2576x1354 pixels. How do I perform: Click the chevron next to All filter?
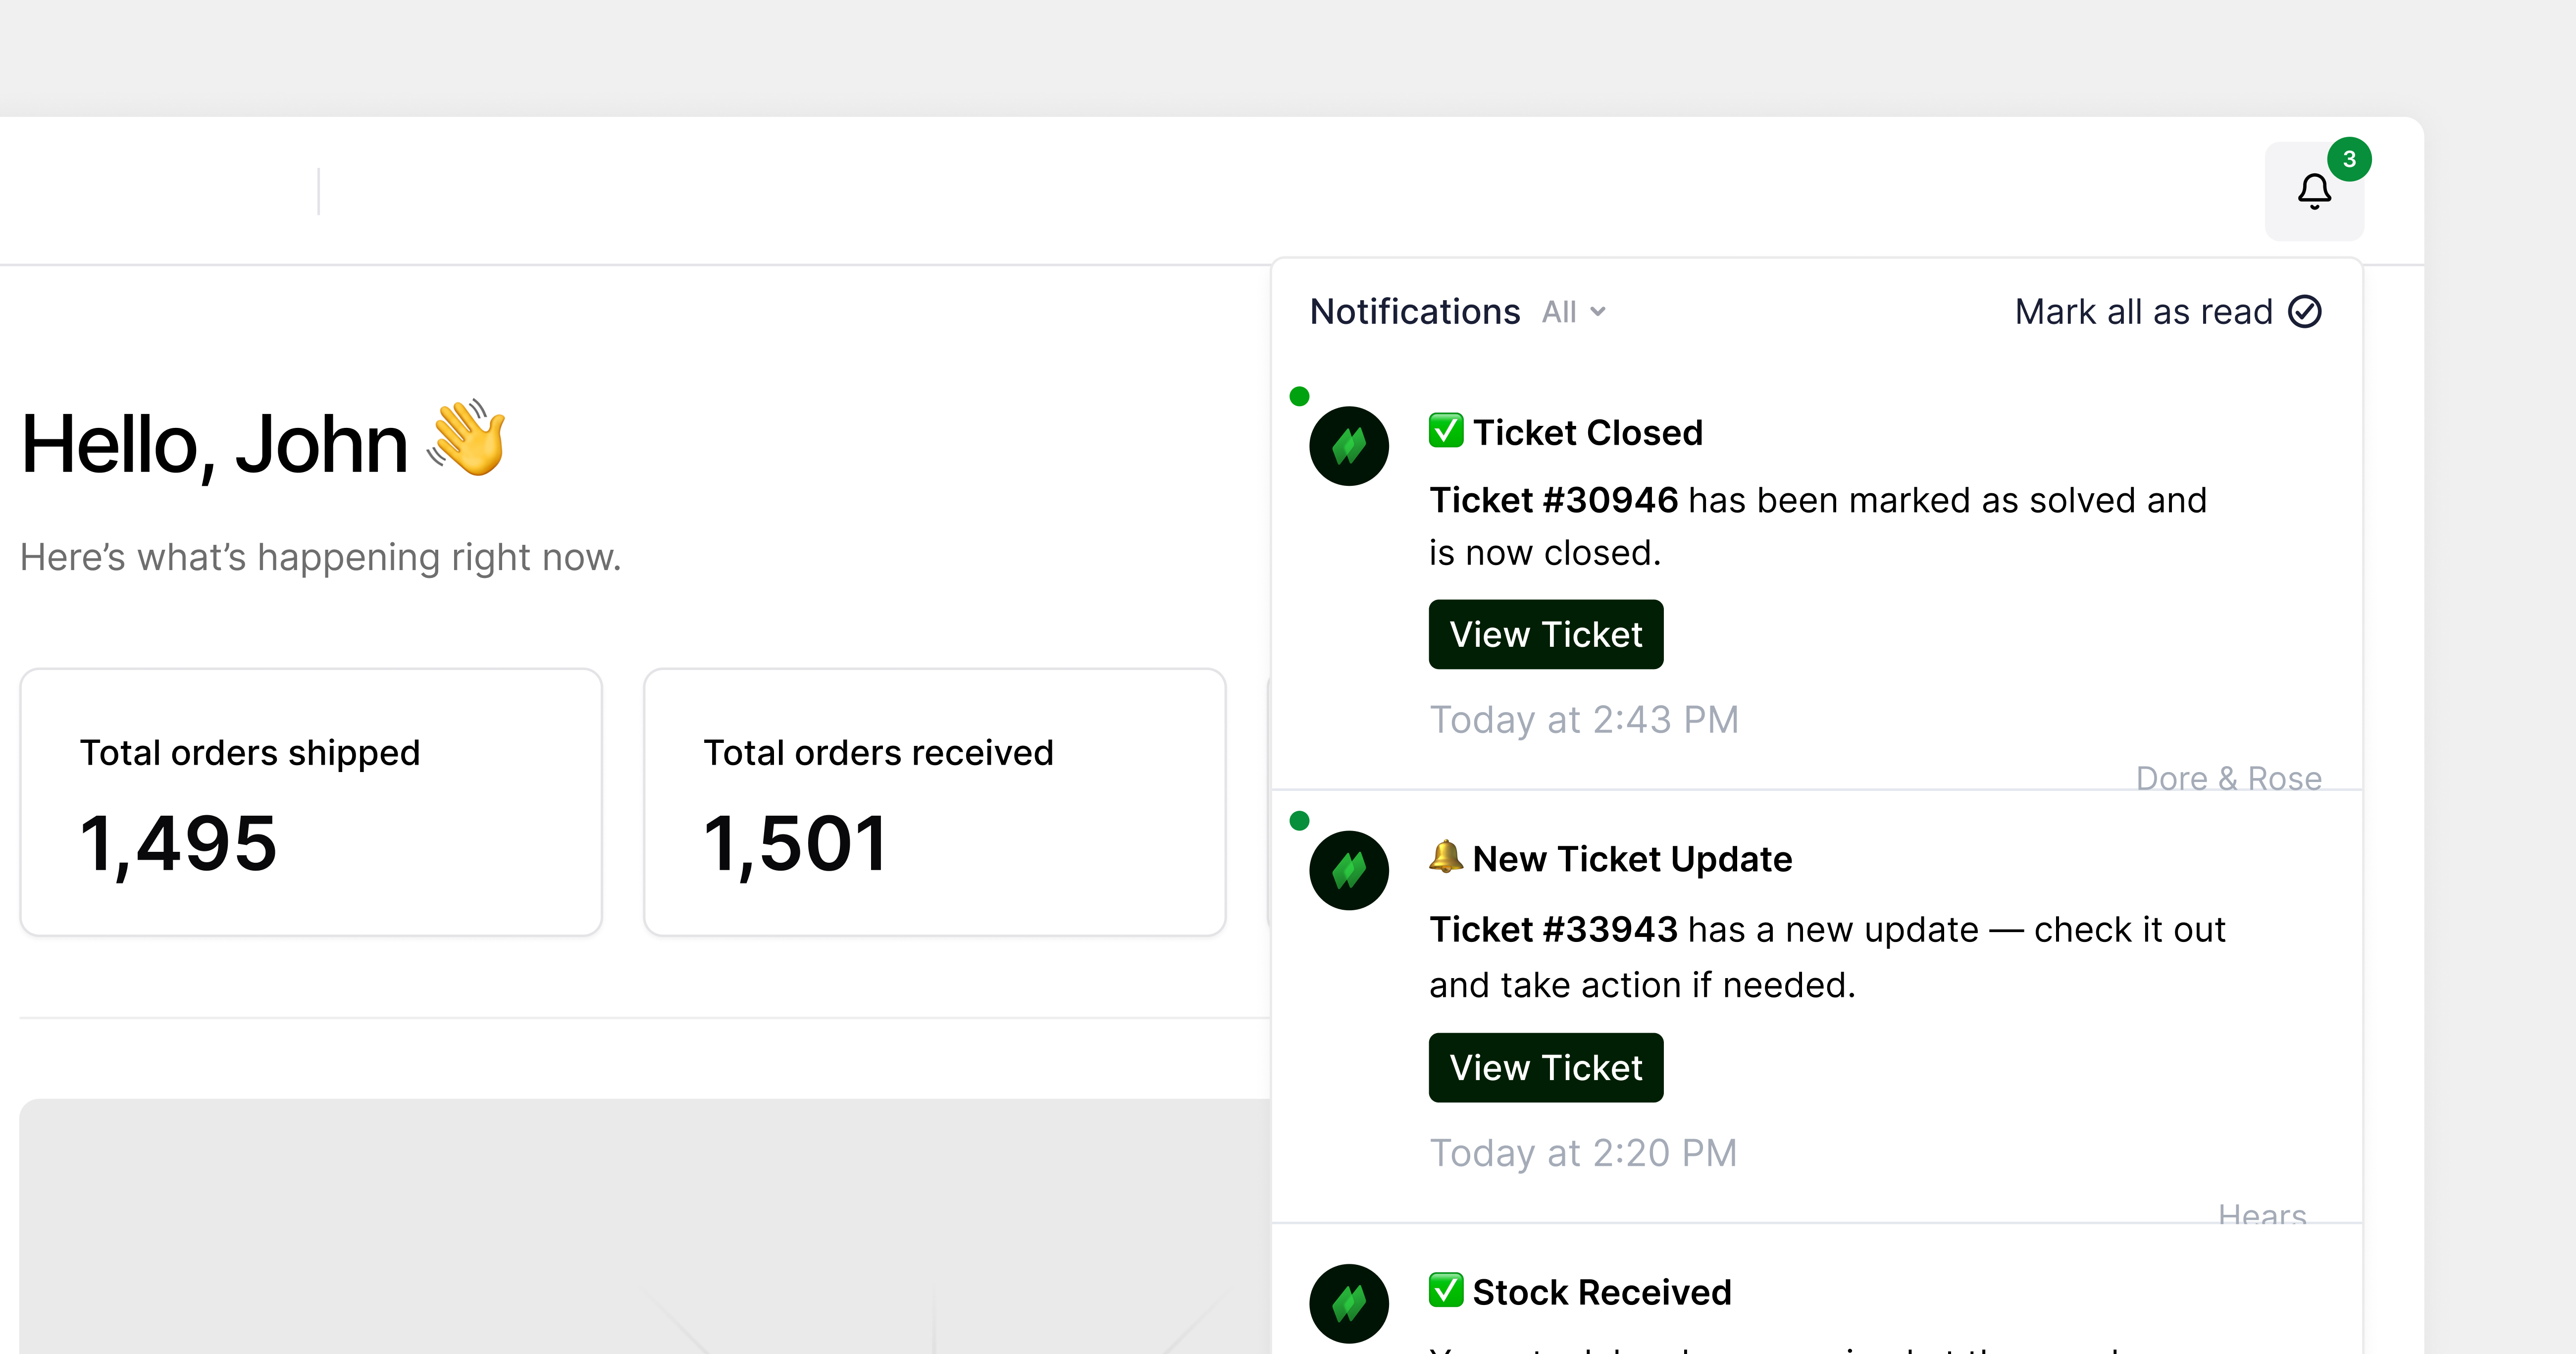coord(1598,312)
